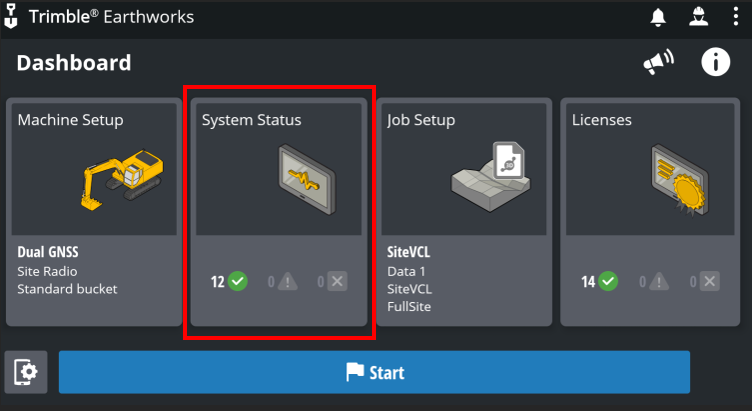Click the Licenses certificate badge icon
This screenshot has width=752, height=411.
[679, 179]
